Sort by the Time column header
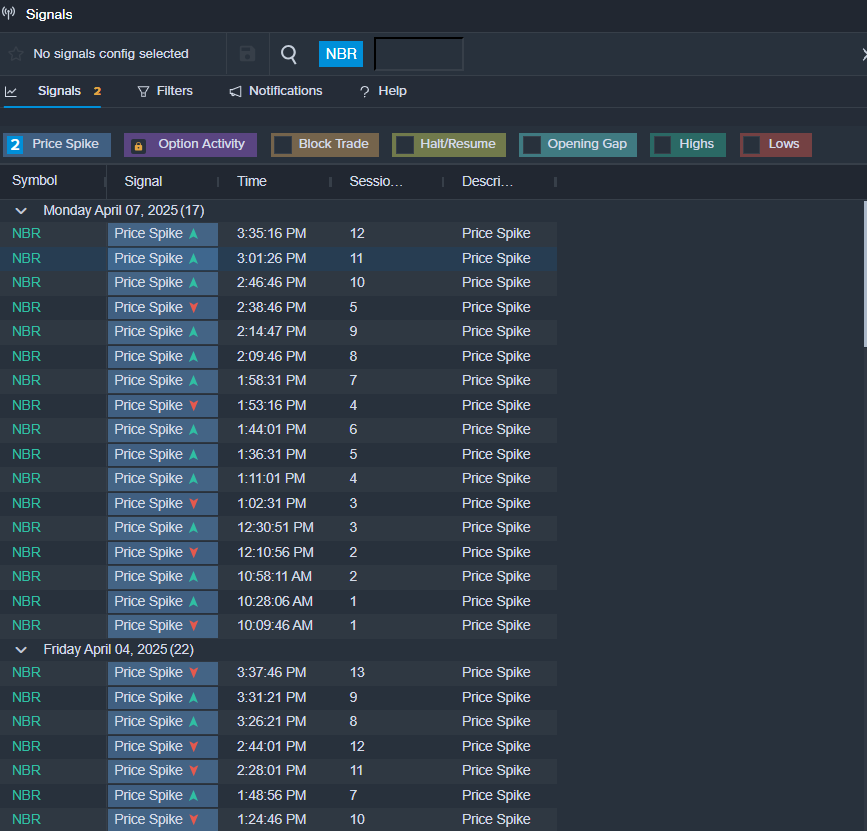Viewport: 867px width, 831px height. (x=252, y=181)
